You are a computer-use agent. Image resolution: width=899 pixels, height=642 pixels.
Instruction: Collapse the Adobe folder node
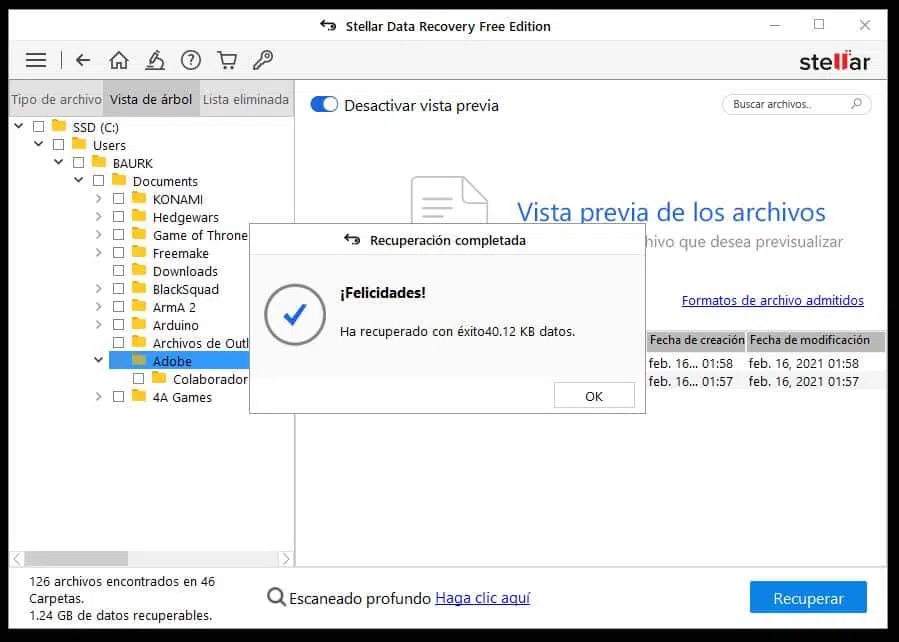click(x=99, y=360)
